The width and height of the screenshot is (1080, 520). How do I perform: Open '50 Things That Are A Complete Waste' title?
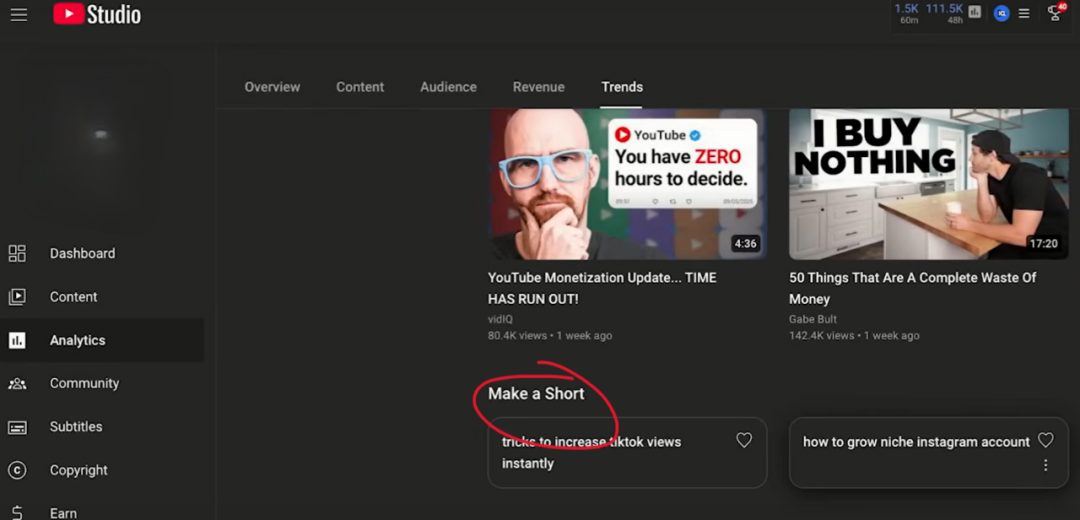click(x=912, y=288)
